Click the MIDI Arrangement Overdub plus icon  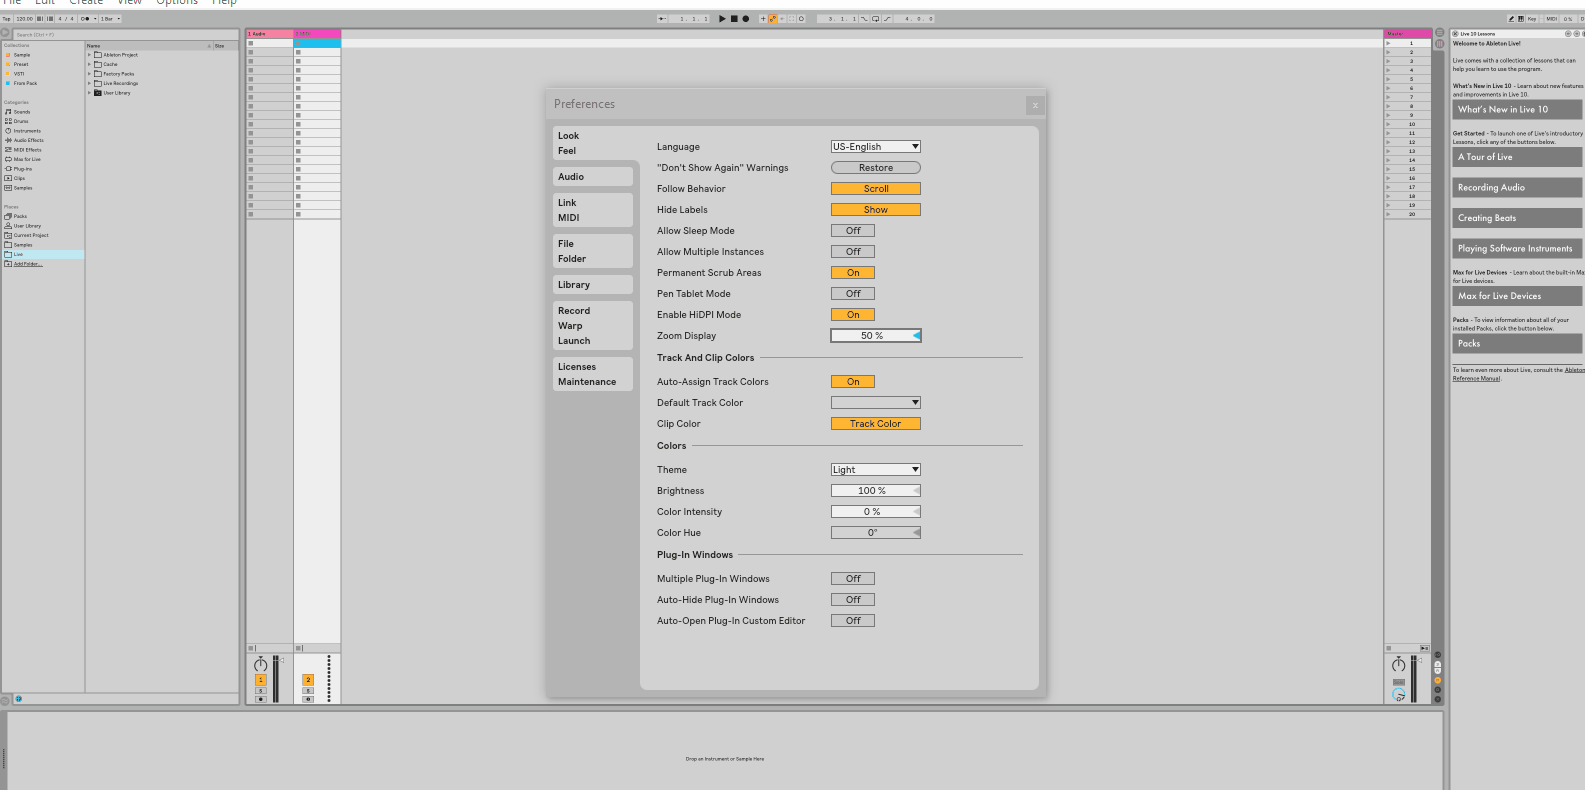click(763, 19)
